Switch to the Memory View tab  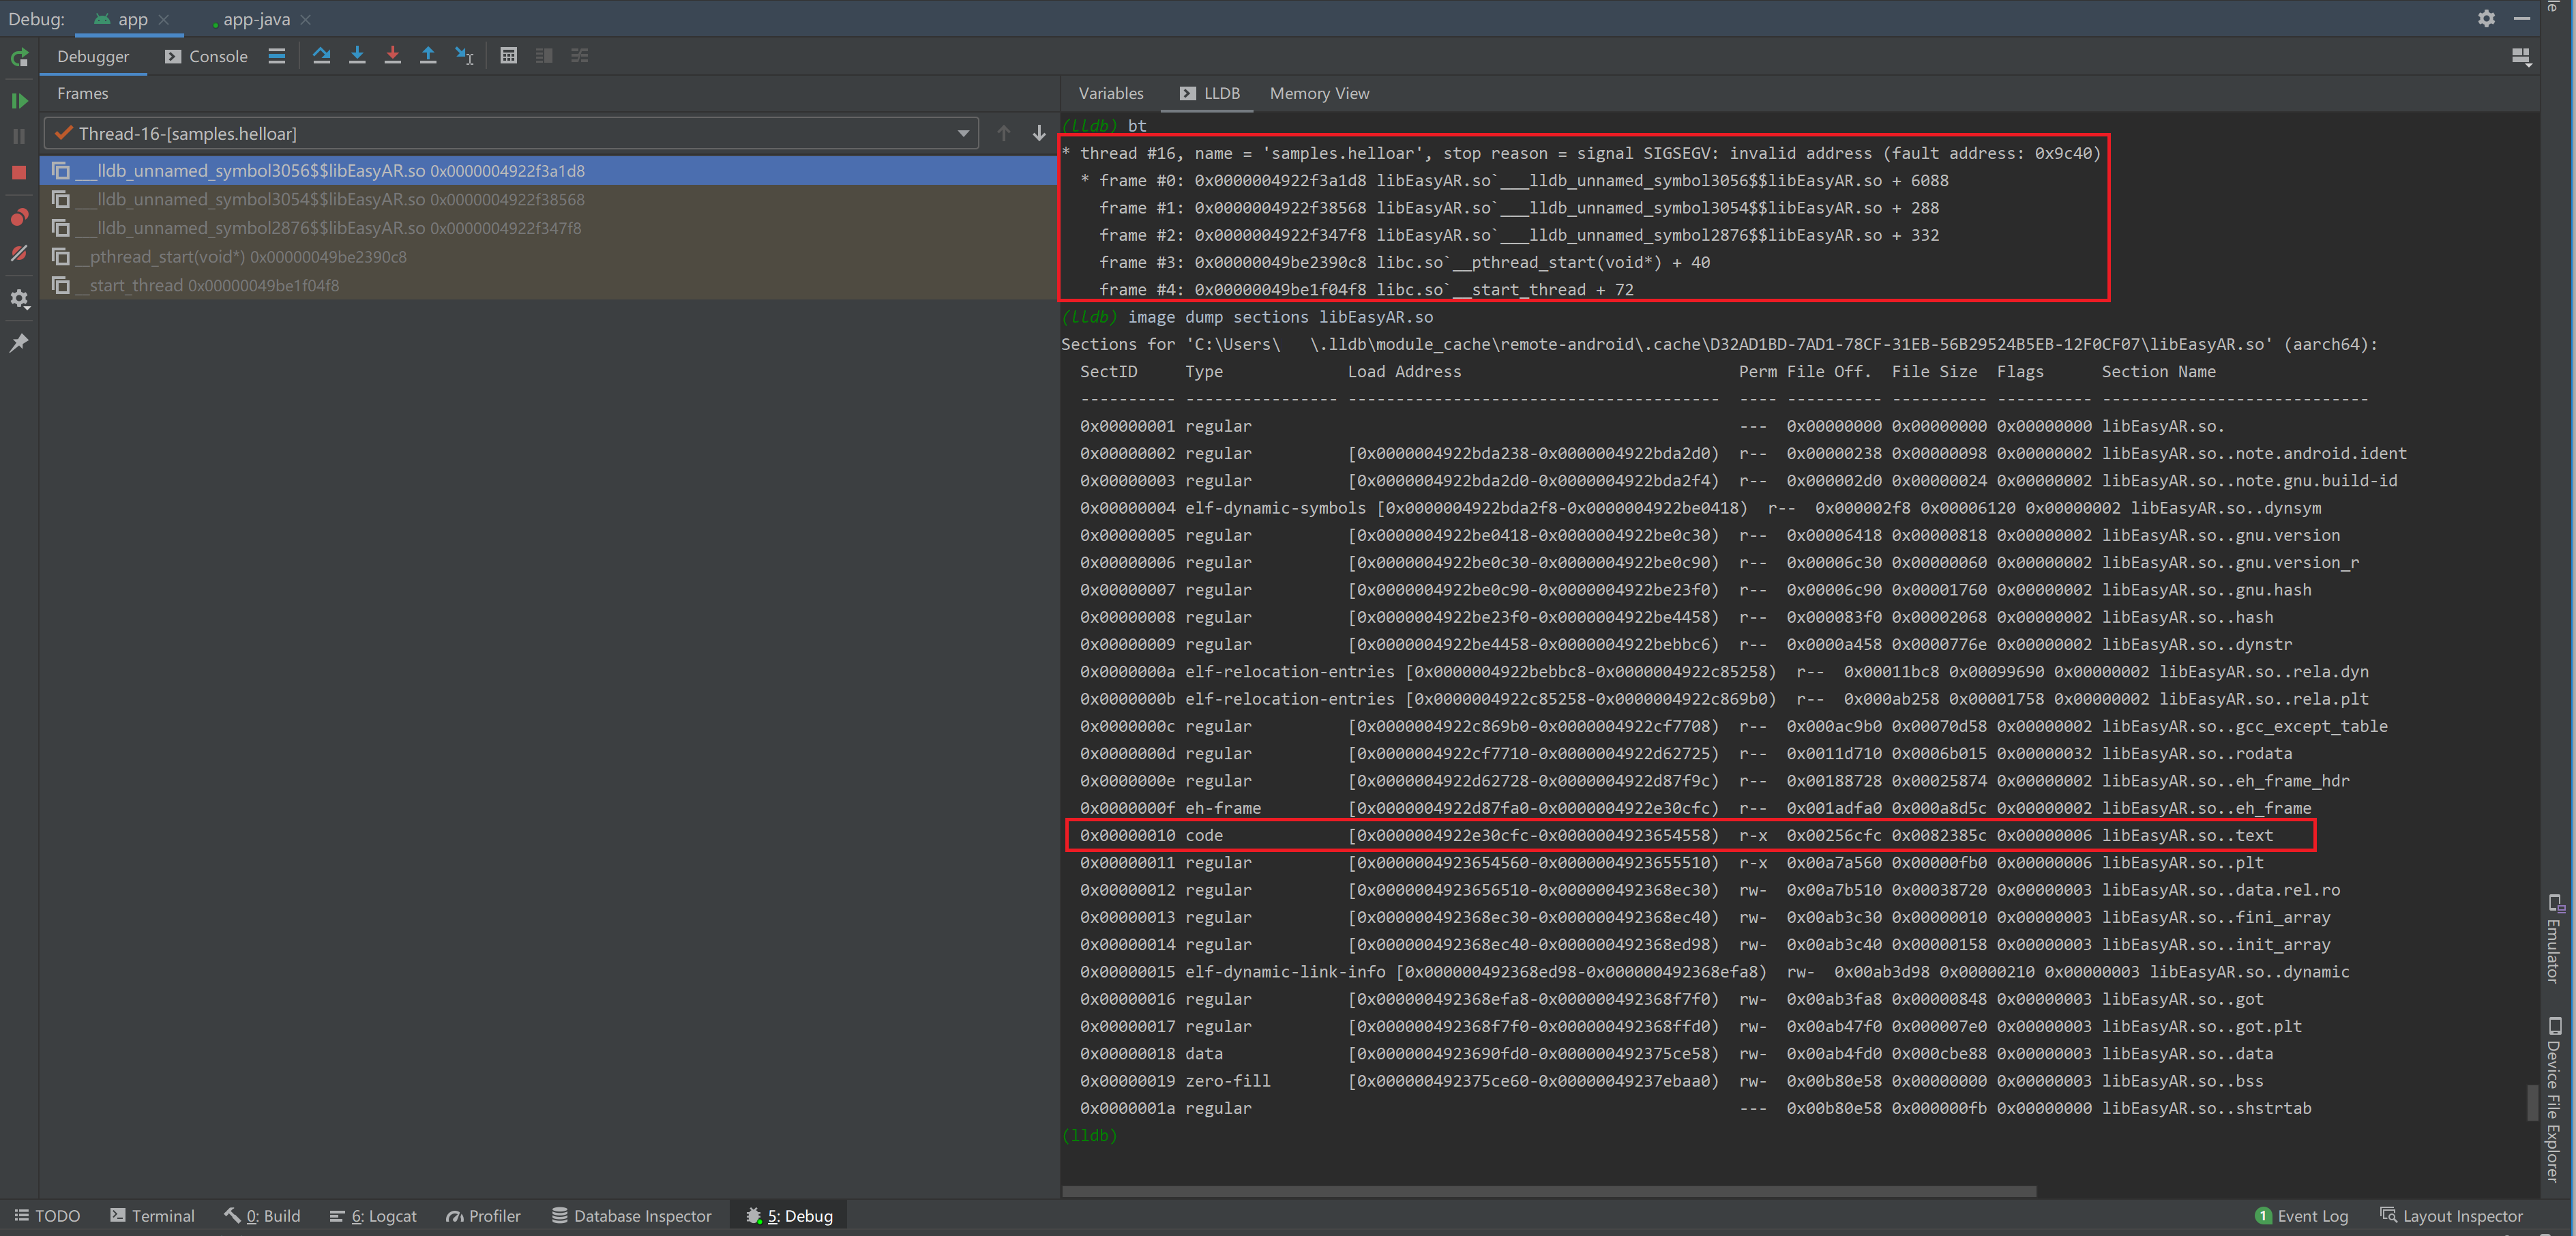click(1319, 93)
